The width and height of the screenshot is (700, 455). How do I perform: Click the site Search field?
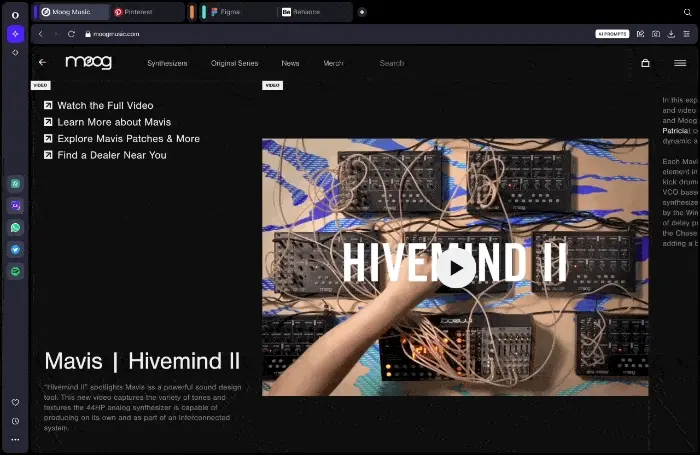392,63
